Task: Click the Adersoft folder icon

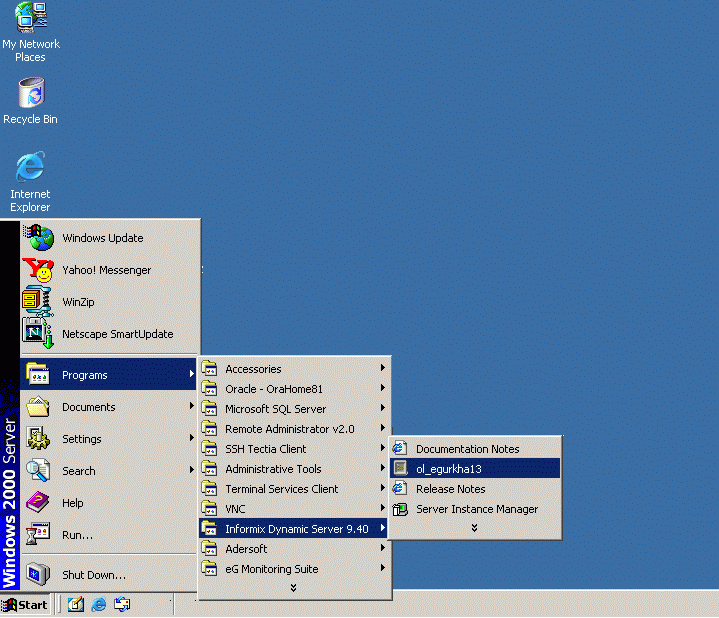Action: click(x=209, y=548)
